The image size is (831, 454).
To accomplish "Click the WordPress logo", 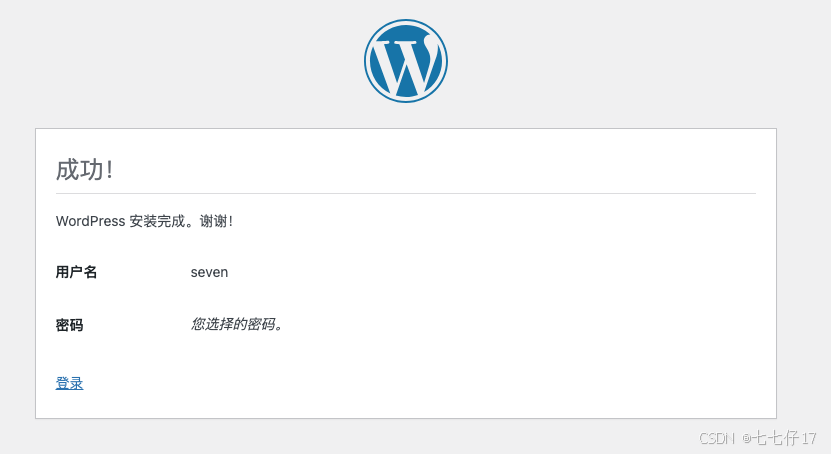I will (406, 61).
